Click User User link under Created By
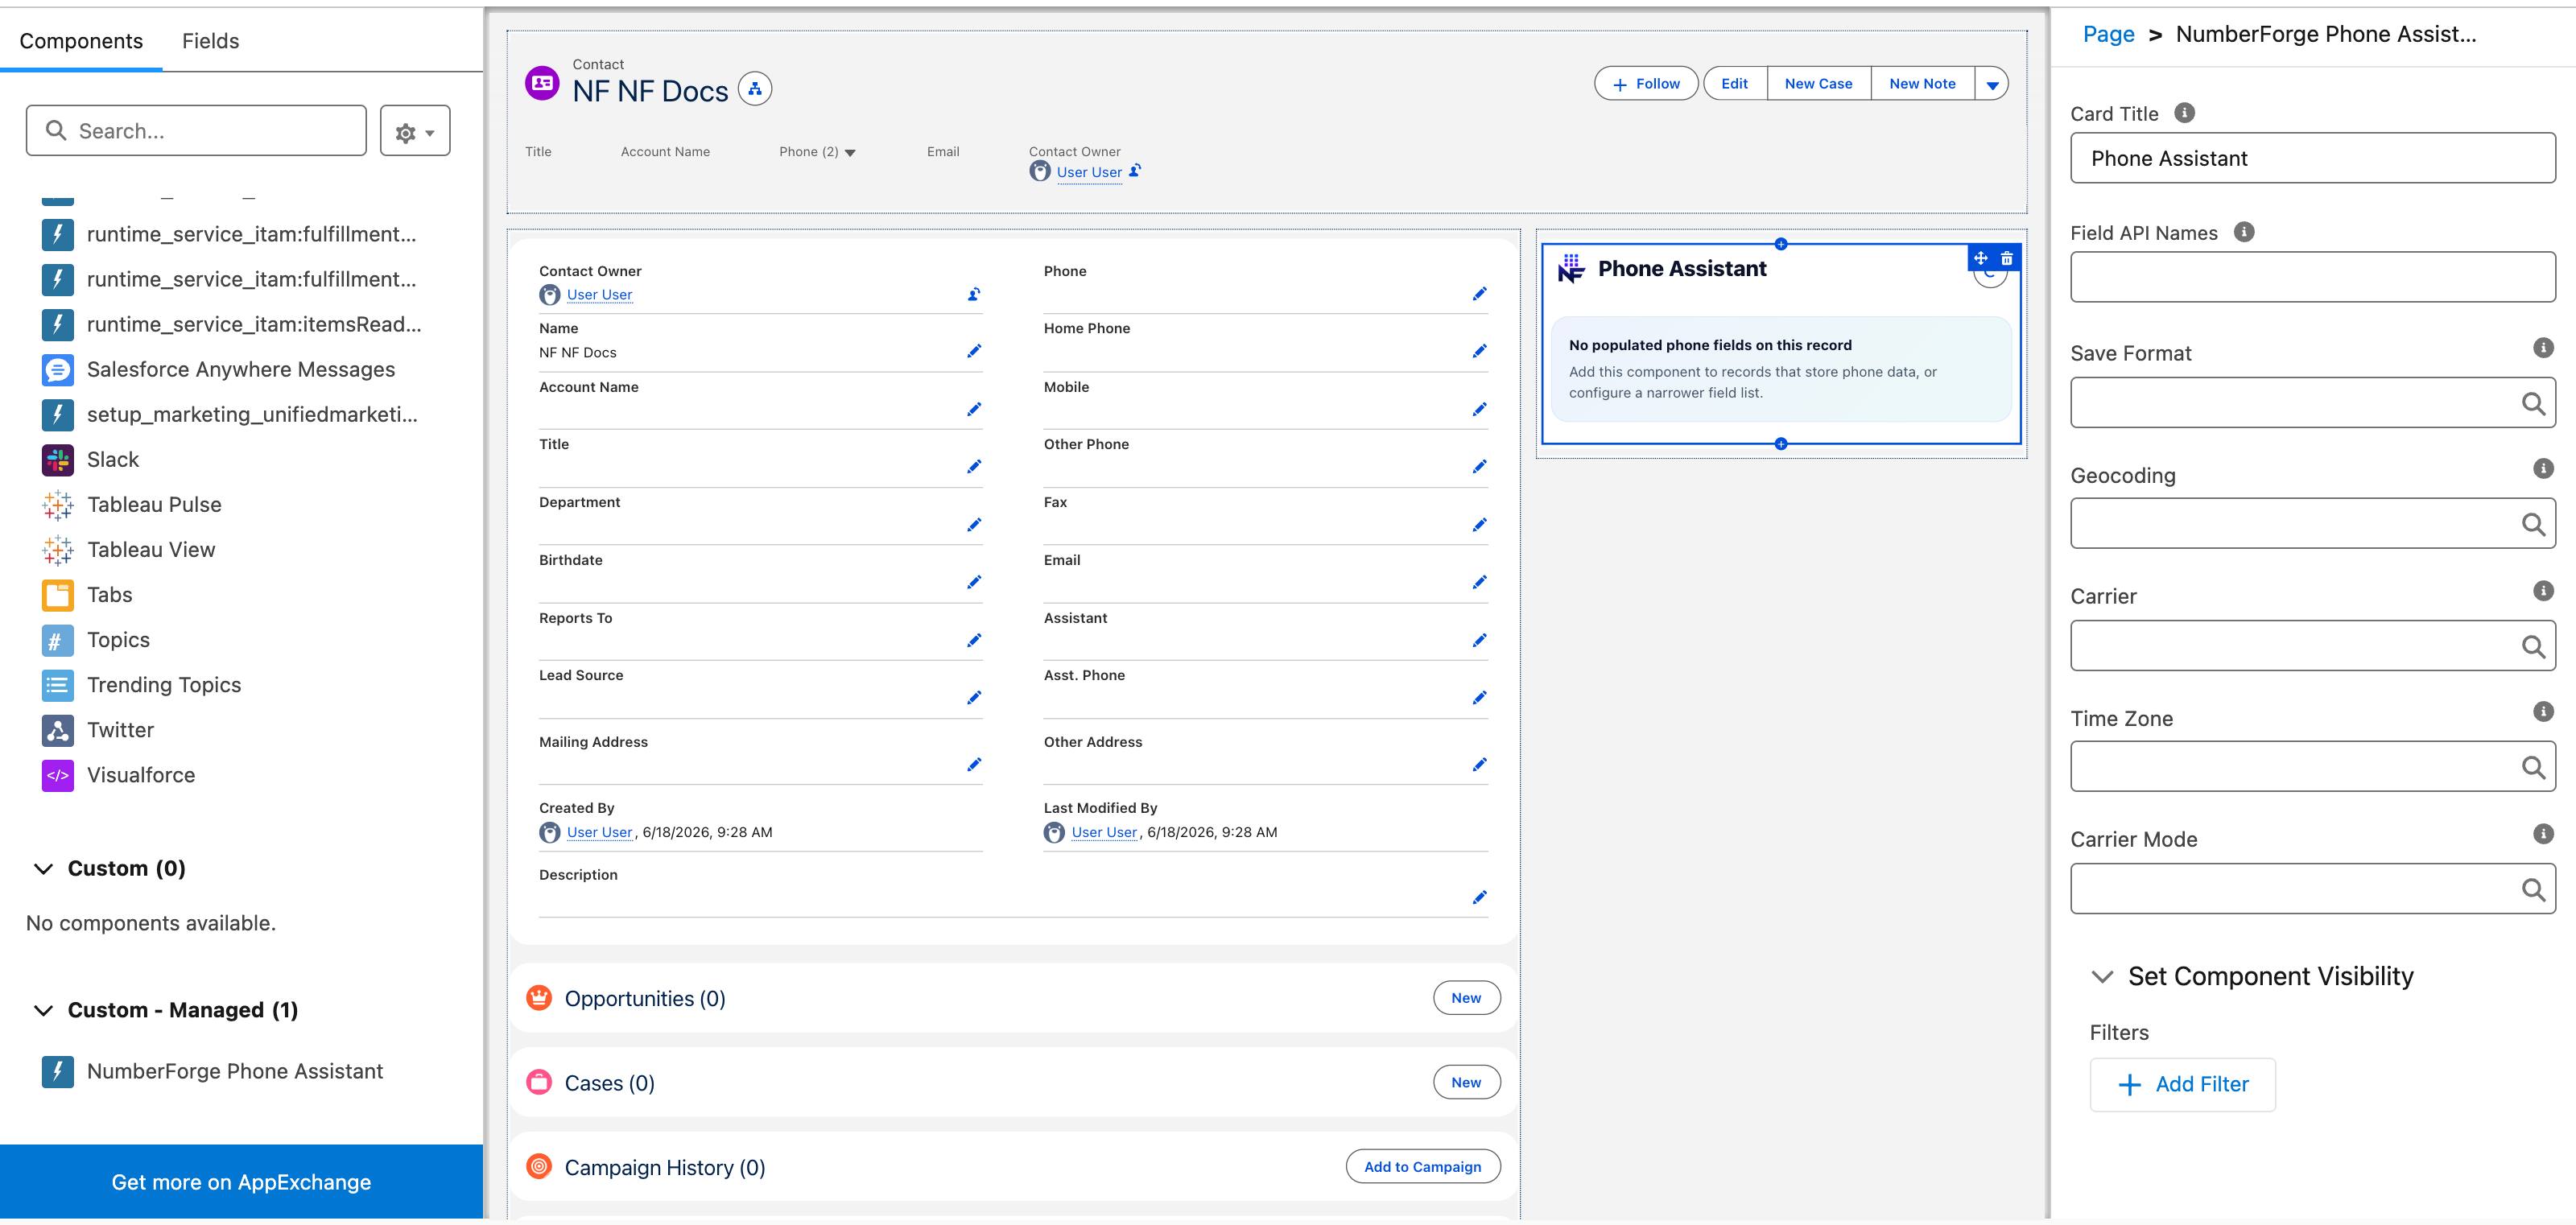This screenshot has height=1225, width=2576. (x=599, y=832)
